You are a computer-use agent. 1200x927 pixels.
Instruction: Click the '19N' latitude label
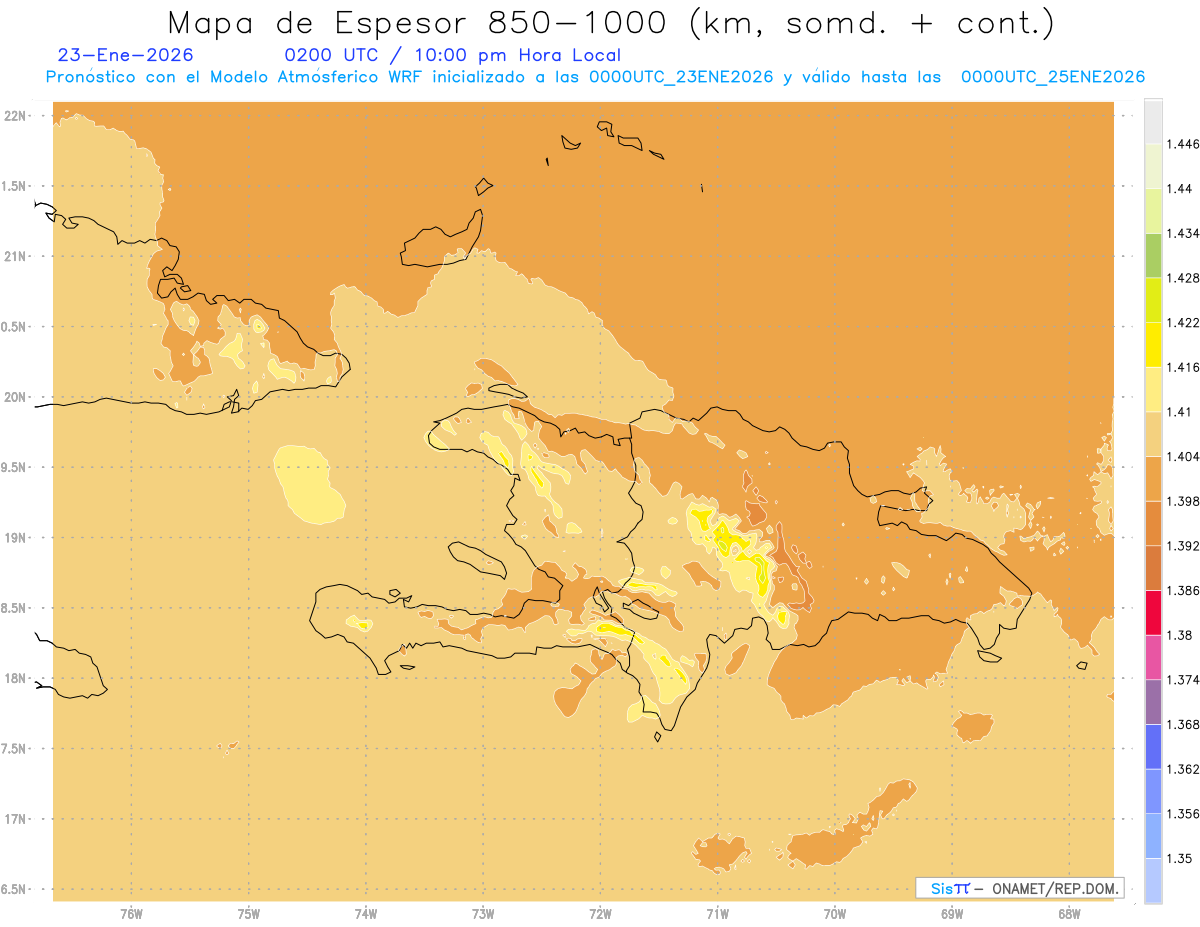16,537
